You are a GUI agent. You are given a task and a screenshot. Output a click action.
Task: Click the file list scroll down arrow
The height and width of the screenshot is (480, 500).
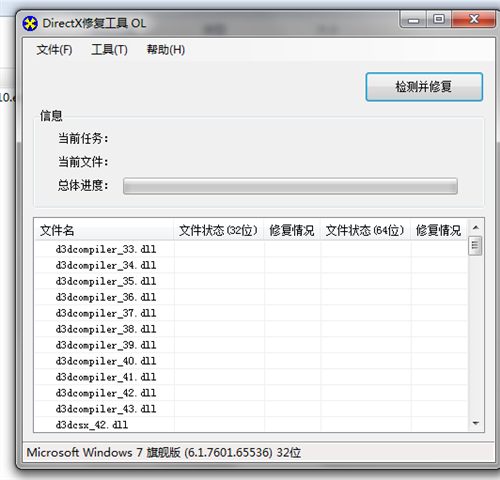click(x=476, y=423)
